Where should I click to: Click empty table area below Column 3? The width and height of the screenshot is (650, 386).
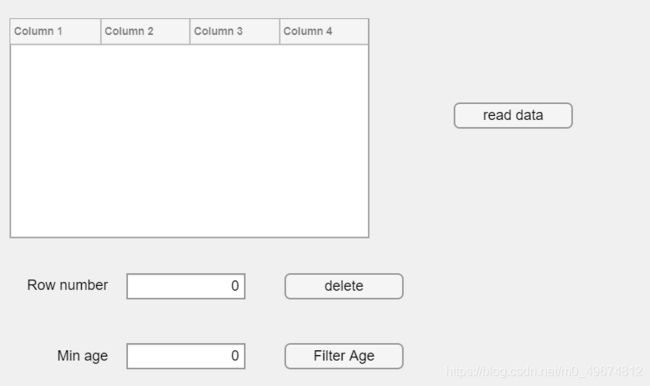(235, 141)
